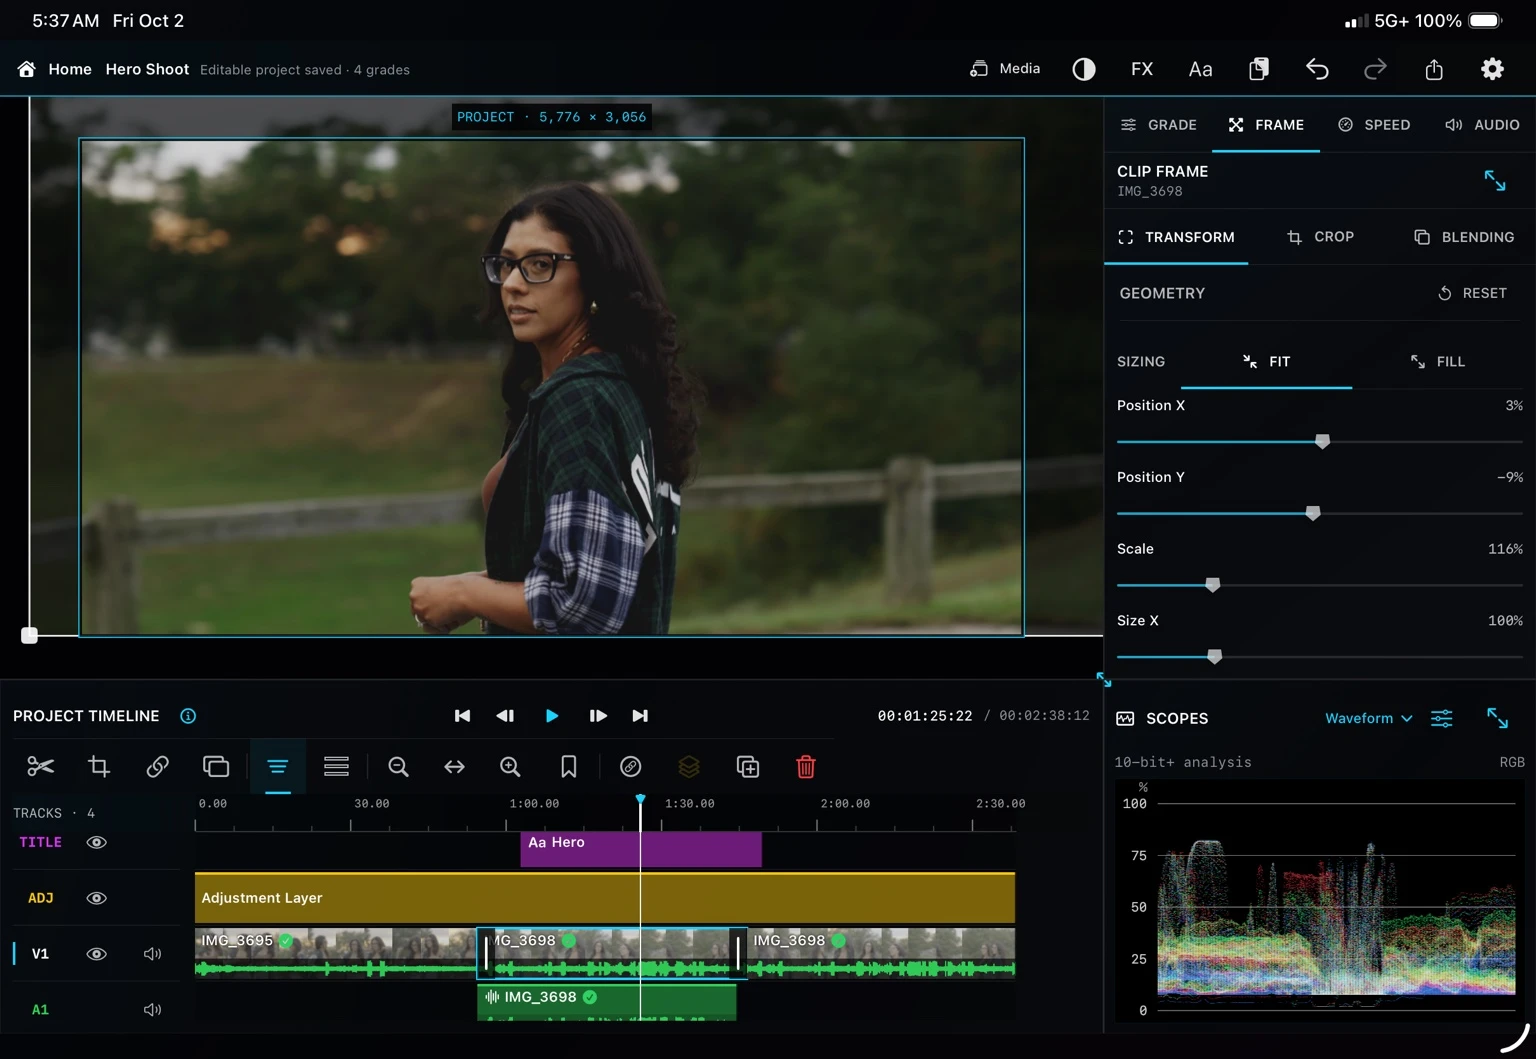Open the CROP sub-tab
1536x1059 pixels.
tap(1320, 237)
